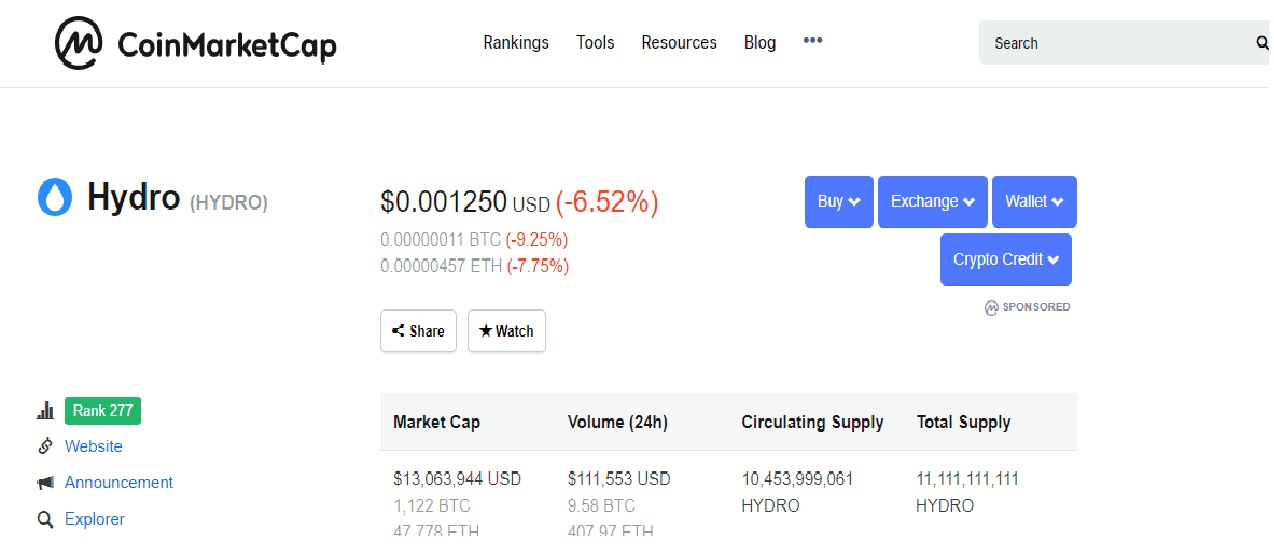The height and width of the screenshot is (555, 1274).
Task: Add Hydro to watchlist via Watch
Action: click(x=507, y=331)
